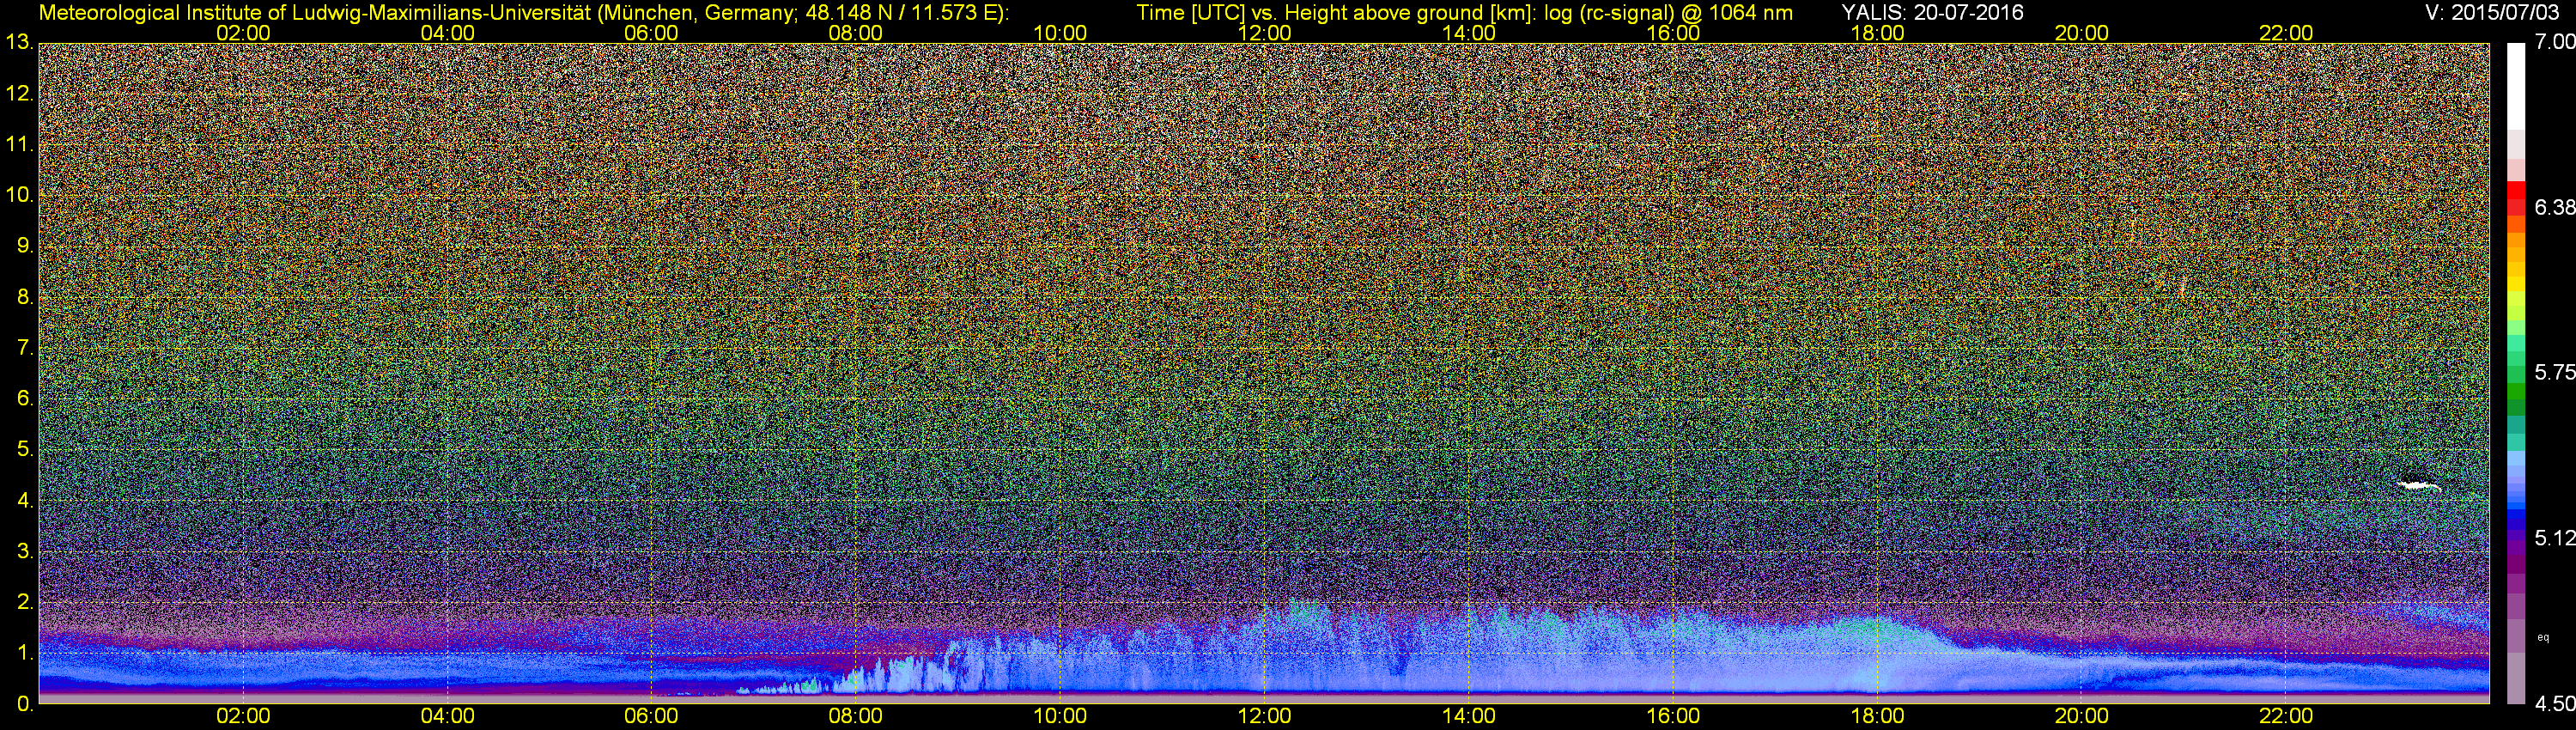
Task: Click the 16:00 label on the top time axis
Action: pos(1673,33)
